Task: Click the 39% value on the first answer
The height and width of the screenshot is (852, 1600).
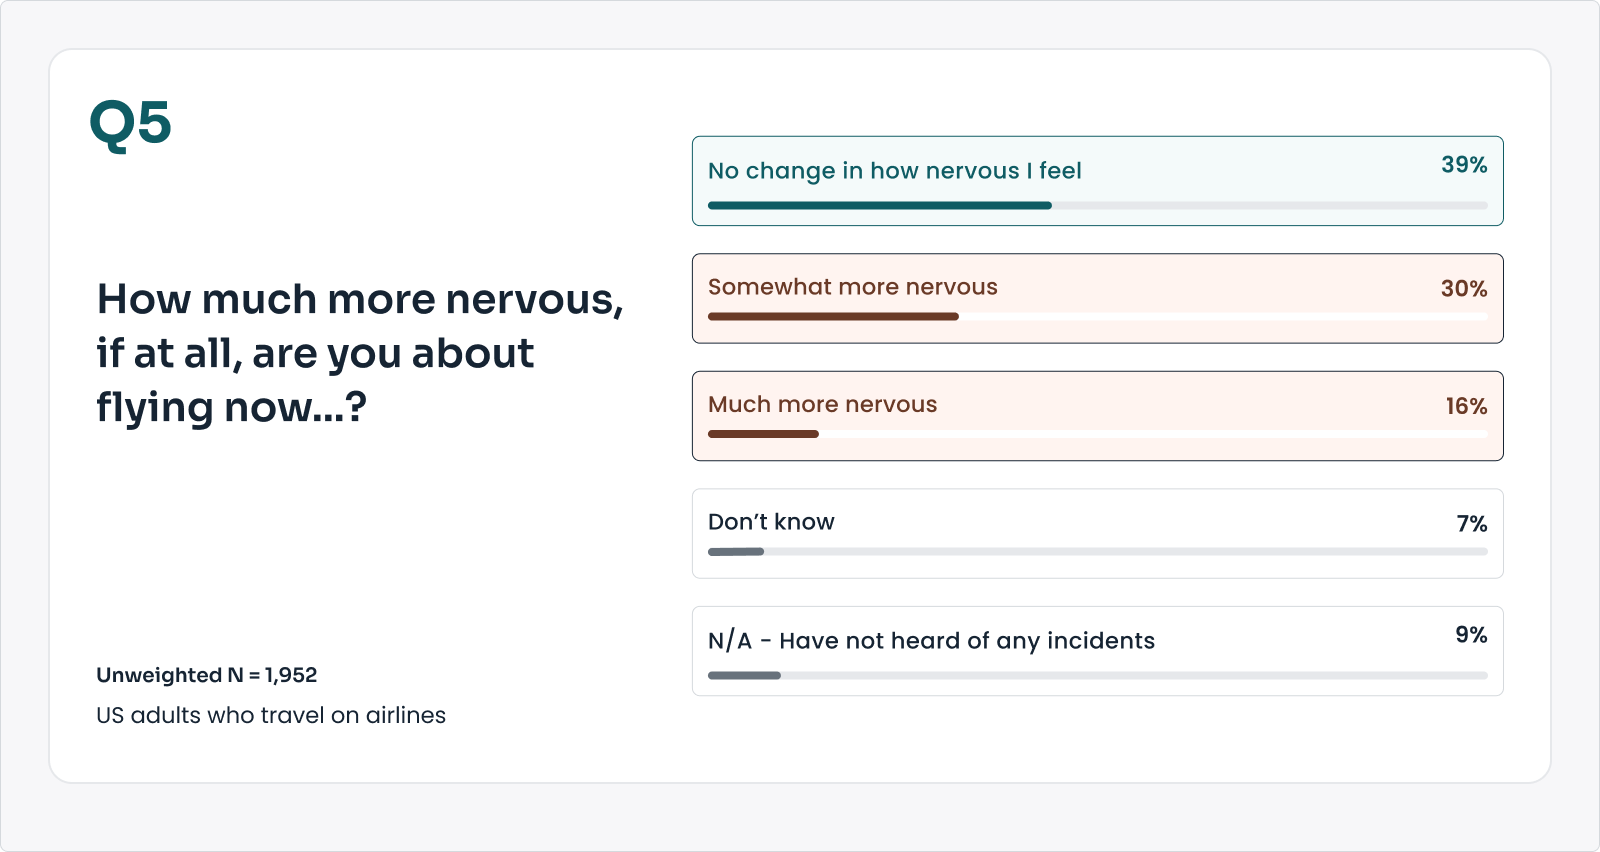Action: tap(1463, 165)
